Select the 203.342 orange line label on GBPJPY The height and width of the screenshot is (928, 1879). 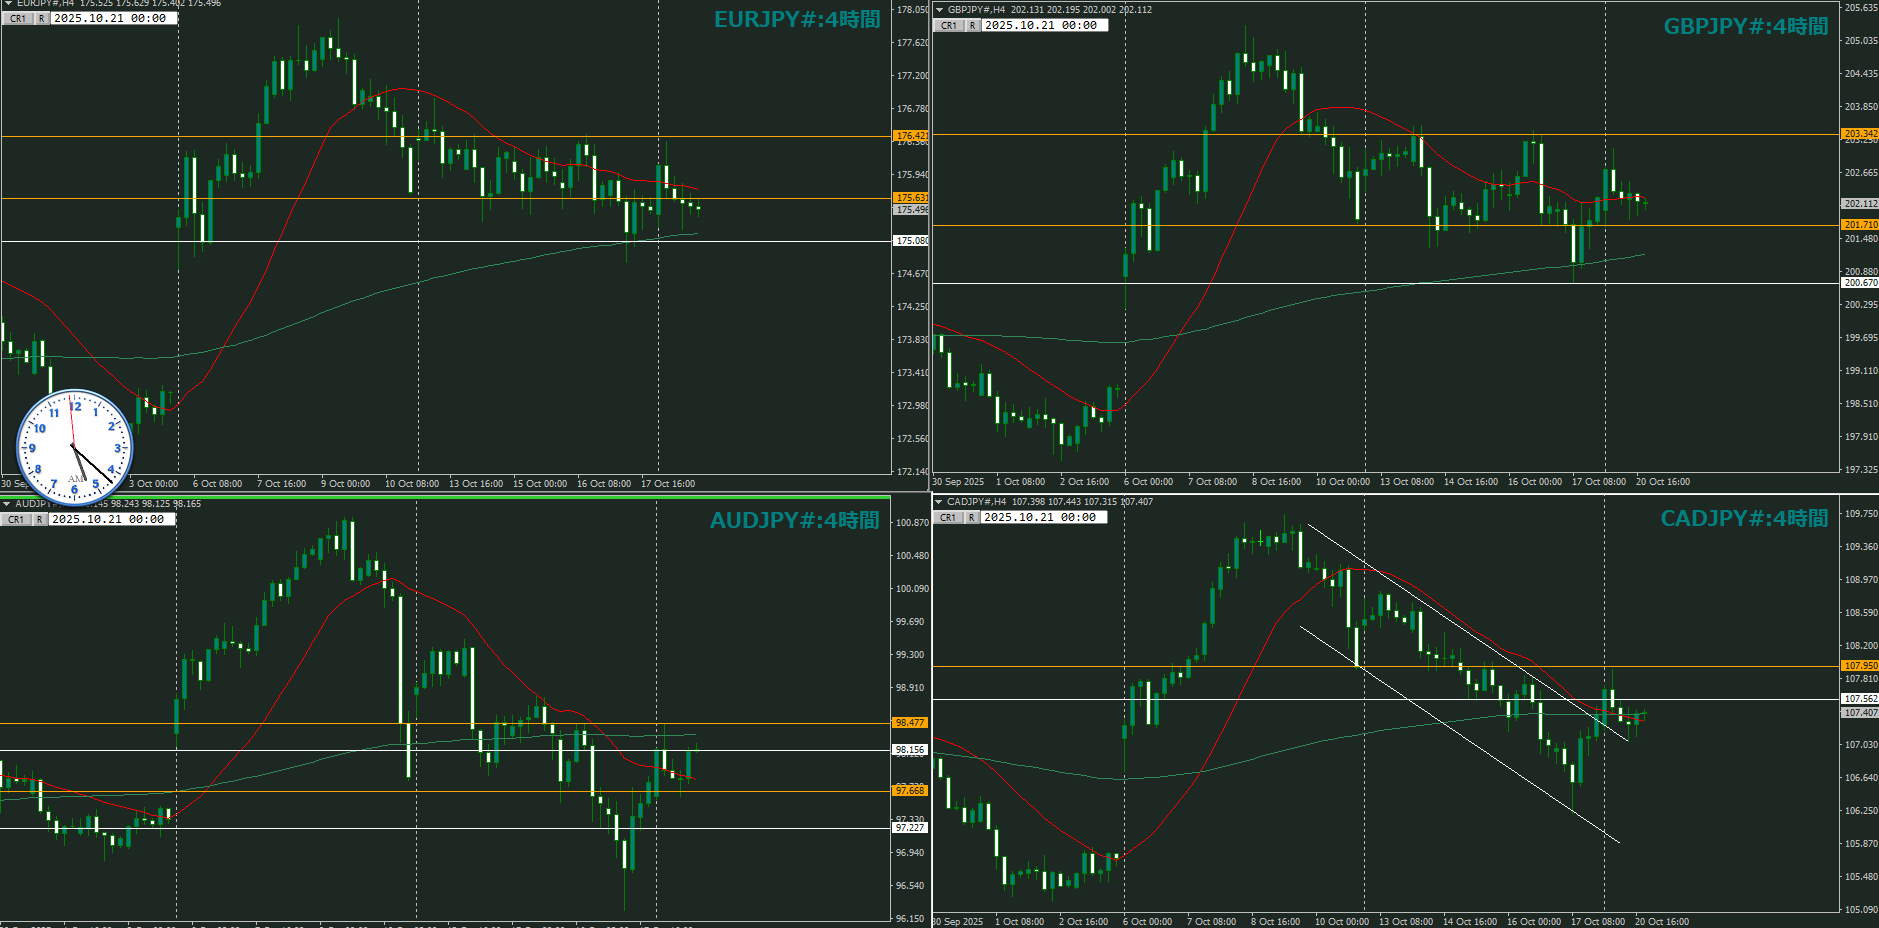1859,134
